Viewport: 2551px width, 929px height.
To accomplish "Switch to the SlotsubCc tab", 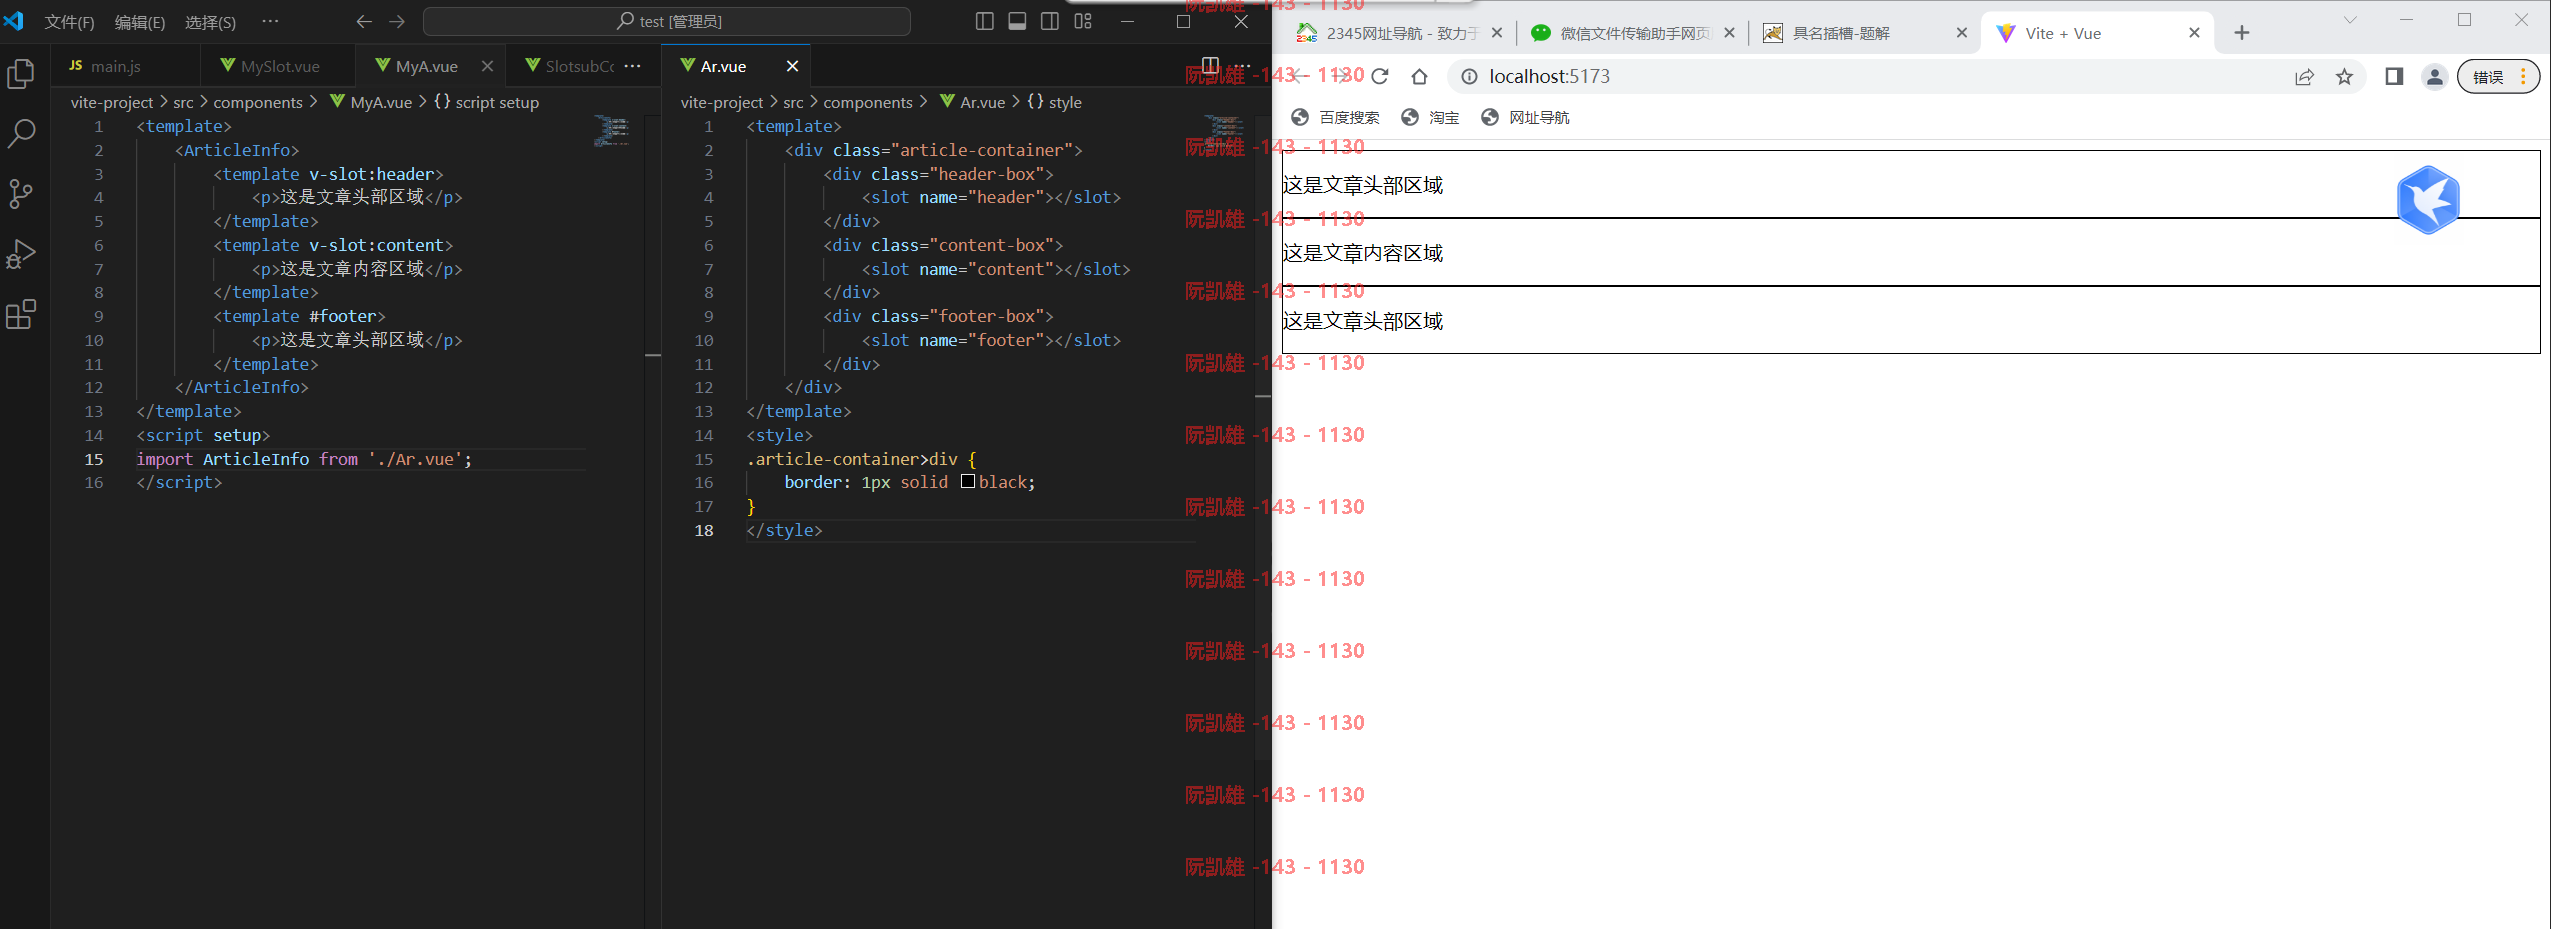I will pos(569,66).
